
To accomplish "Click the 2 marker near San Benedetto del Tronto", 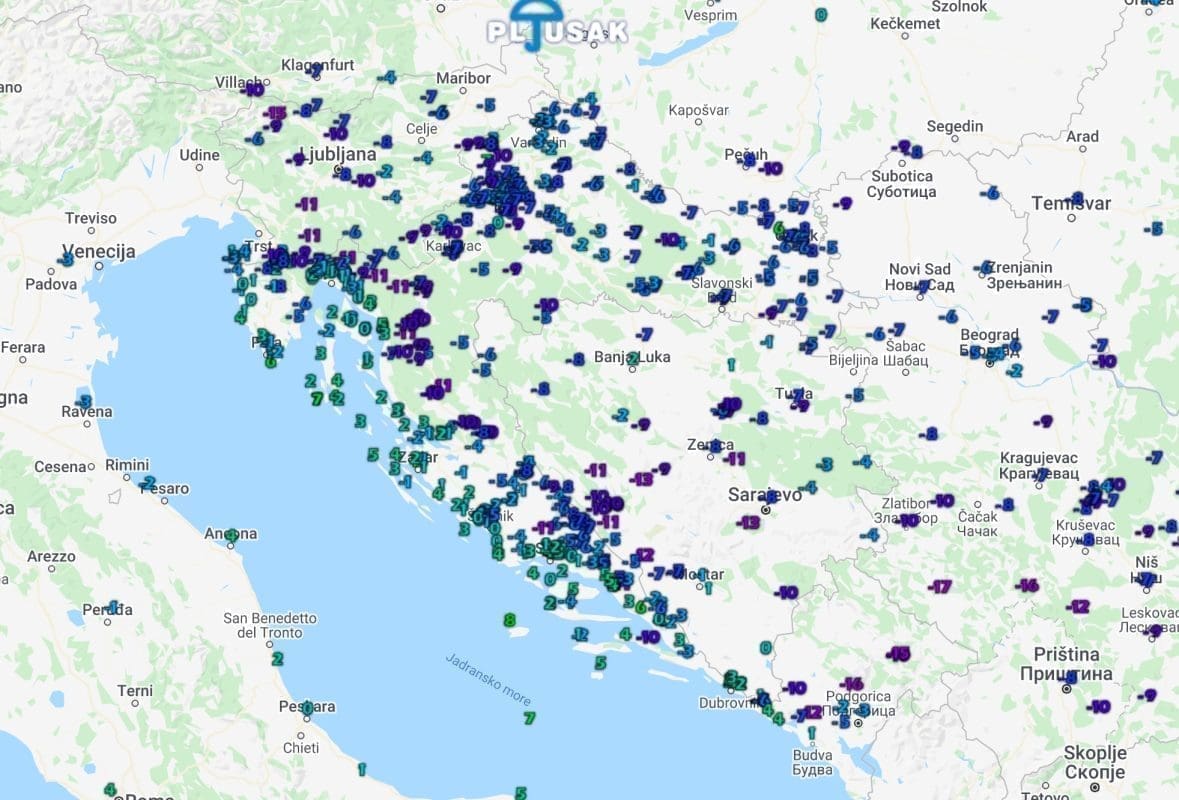I will [x=277, y=658].
